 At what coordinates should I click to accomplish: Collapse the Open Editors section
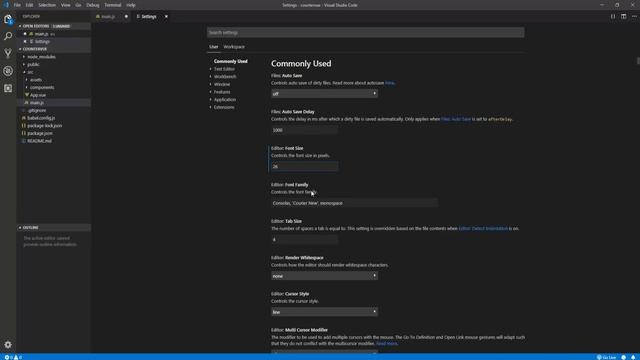[x=53, y=26]
